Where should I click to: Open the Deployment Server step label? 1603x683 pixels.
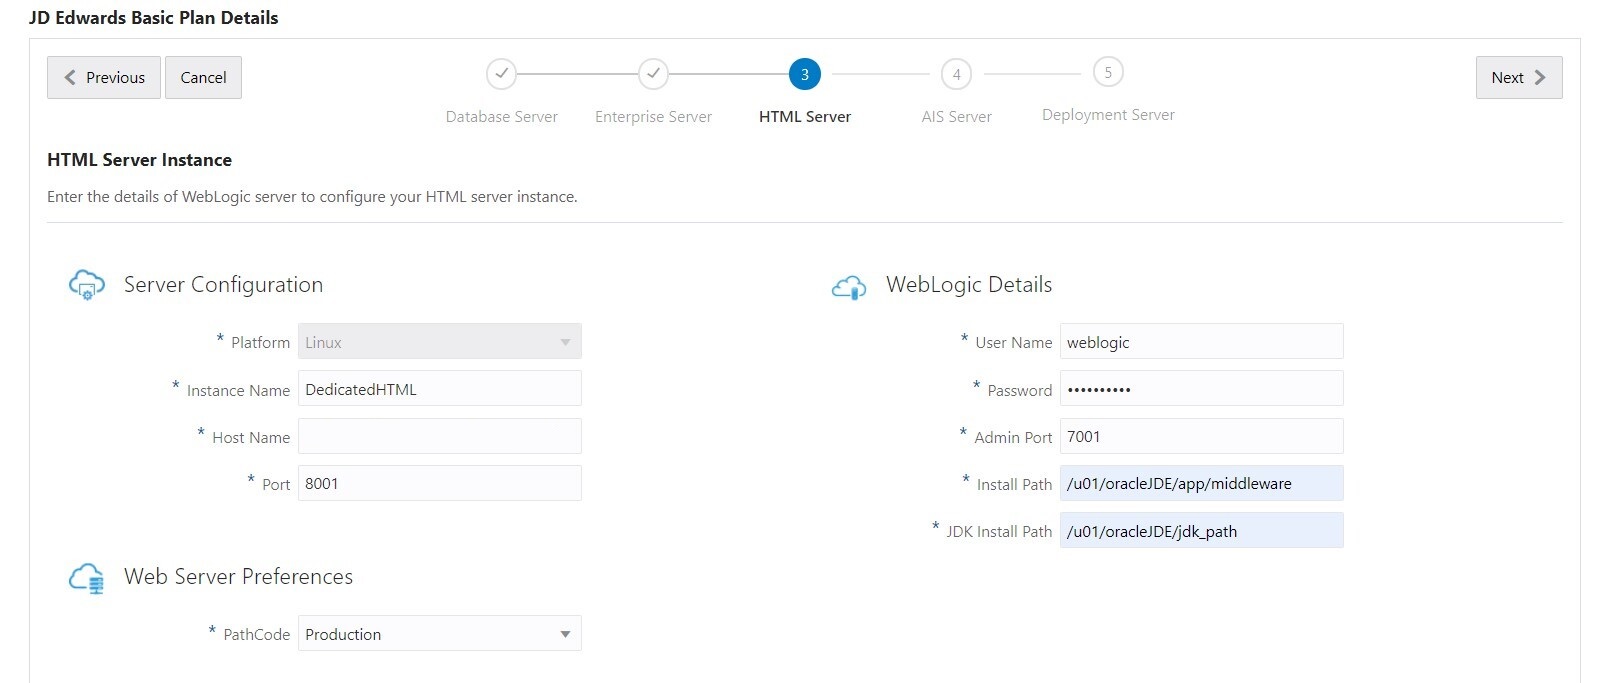1108,114
